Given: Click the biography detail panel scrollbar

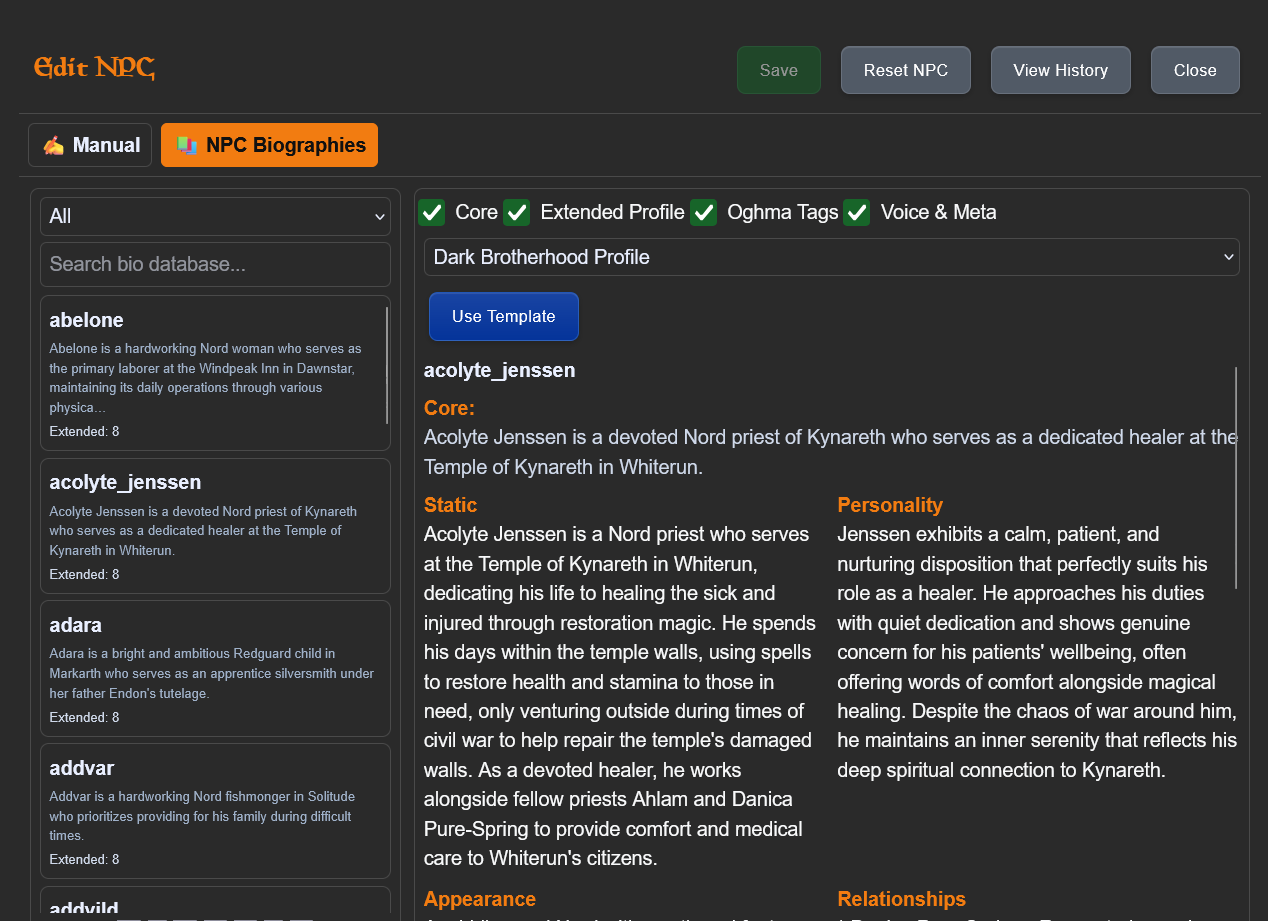Looking at the screenshot, I should (1236, 478).
